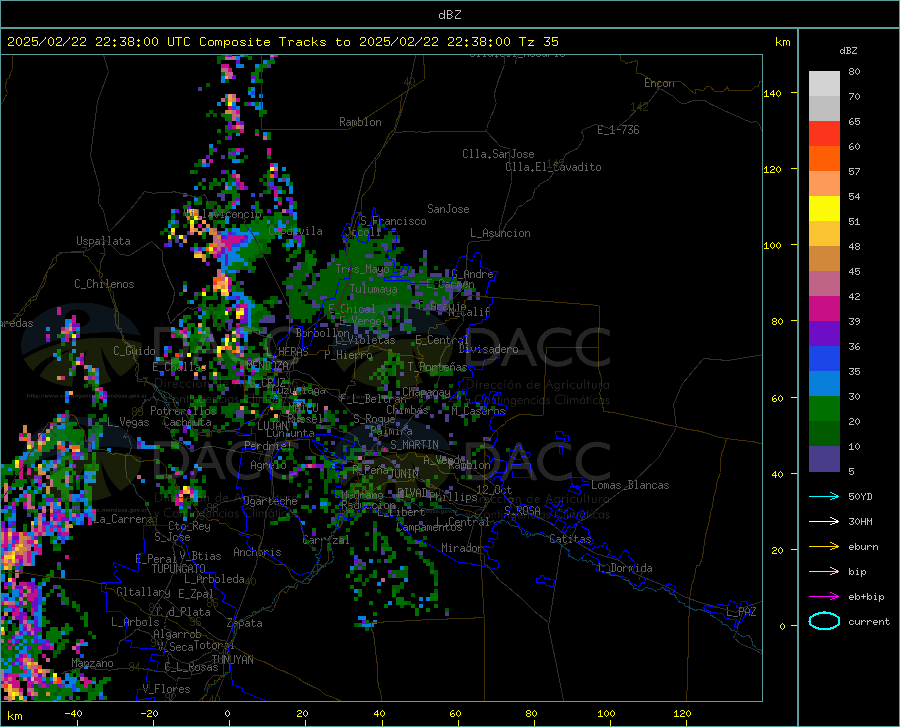
Task: Click the Potrerillos map label
Action: point(183,411)
